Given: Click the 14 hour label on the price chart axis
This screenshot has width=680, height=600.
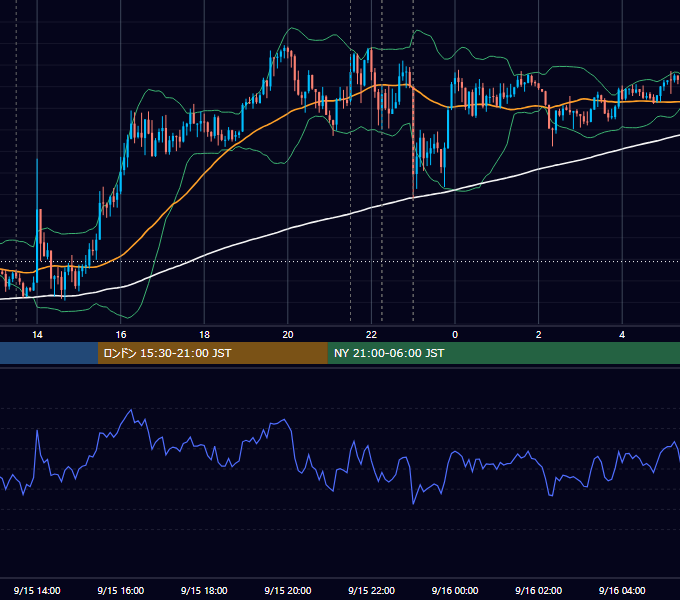Looking at the screenshot, I should [x=37, y=335].
